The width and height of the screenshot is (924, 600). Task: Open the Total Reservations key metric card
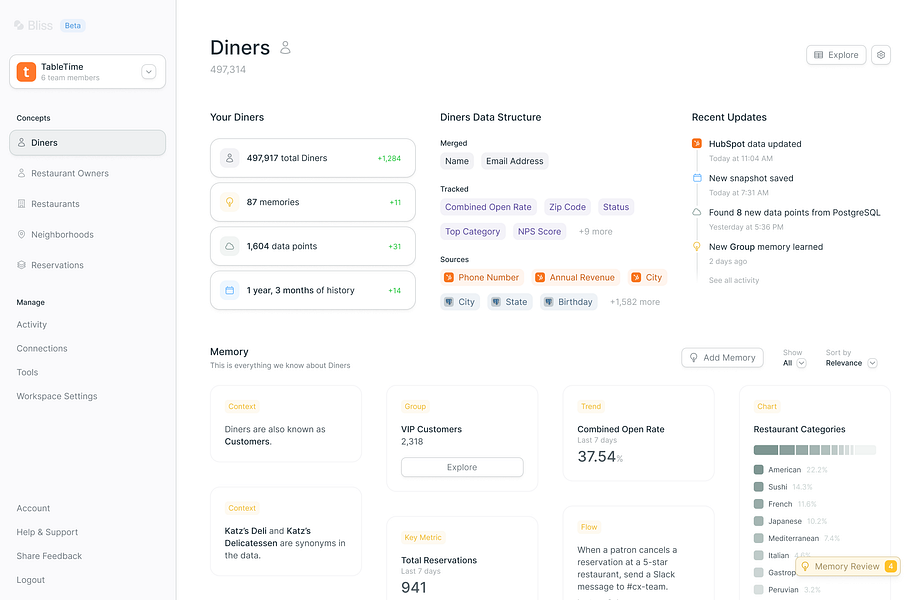(462, 559)
